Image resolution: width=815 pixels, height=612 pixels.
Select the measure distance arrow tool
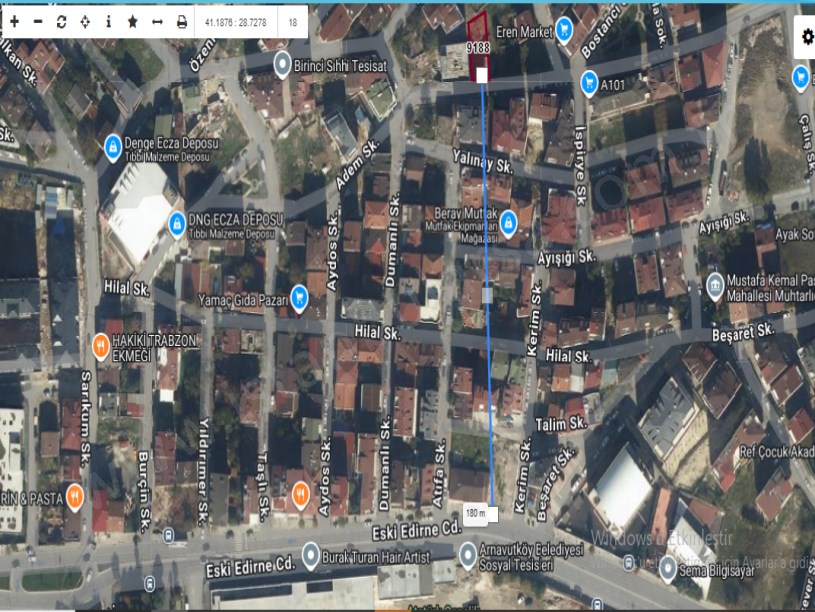tap(157, 20)
